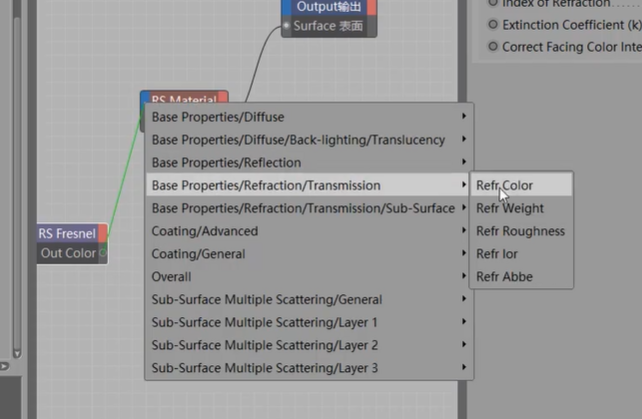This screenshot has width=642, height=419.
Task: Open Sub-Surface Multiple Scattering/General submenu
Action: coord(309,299)
